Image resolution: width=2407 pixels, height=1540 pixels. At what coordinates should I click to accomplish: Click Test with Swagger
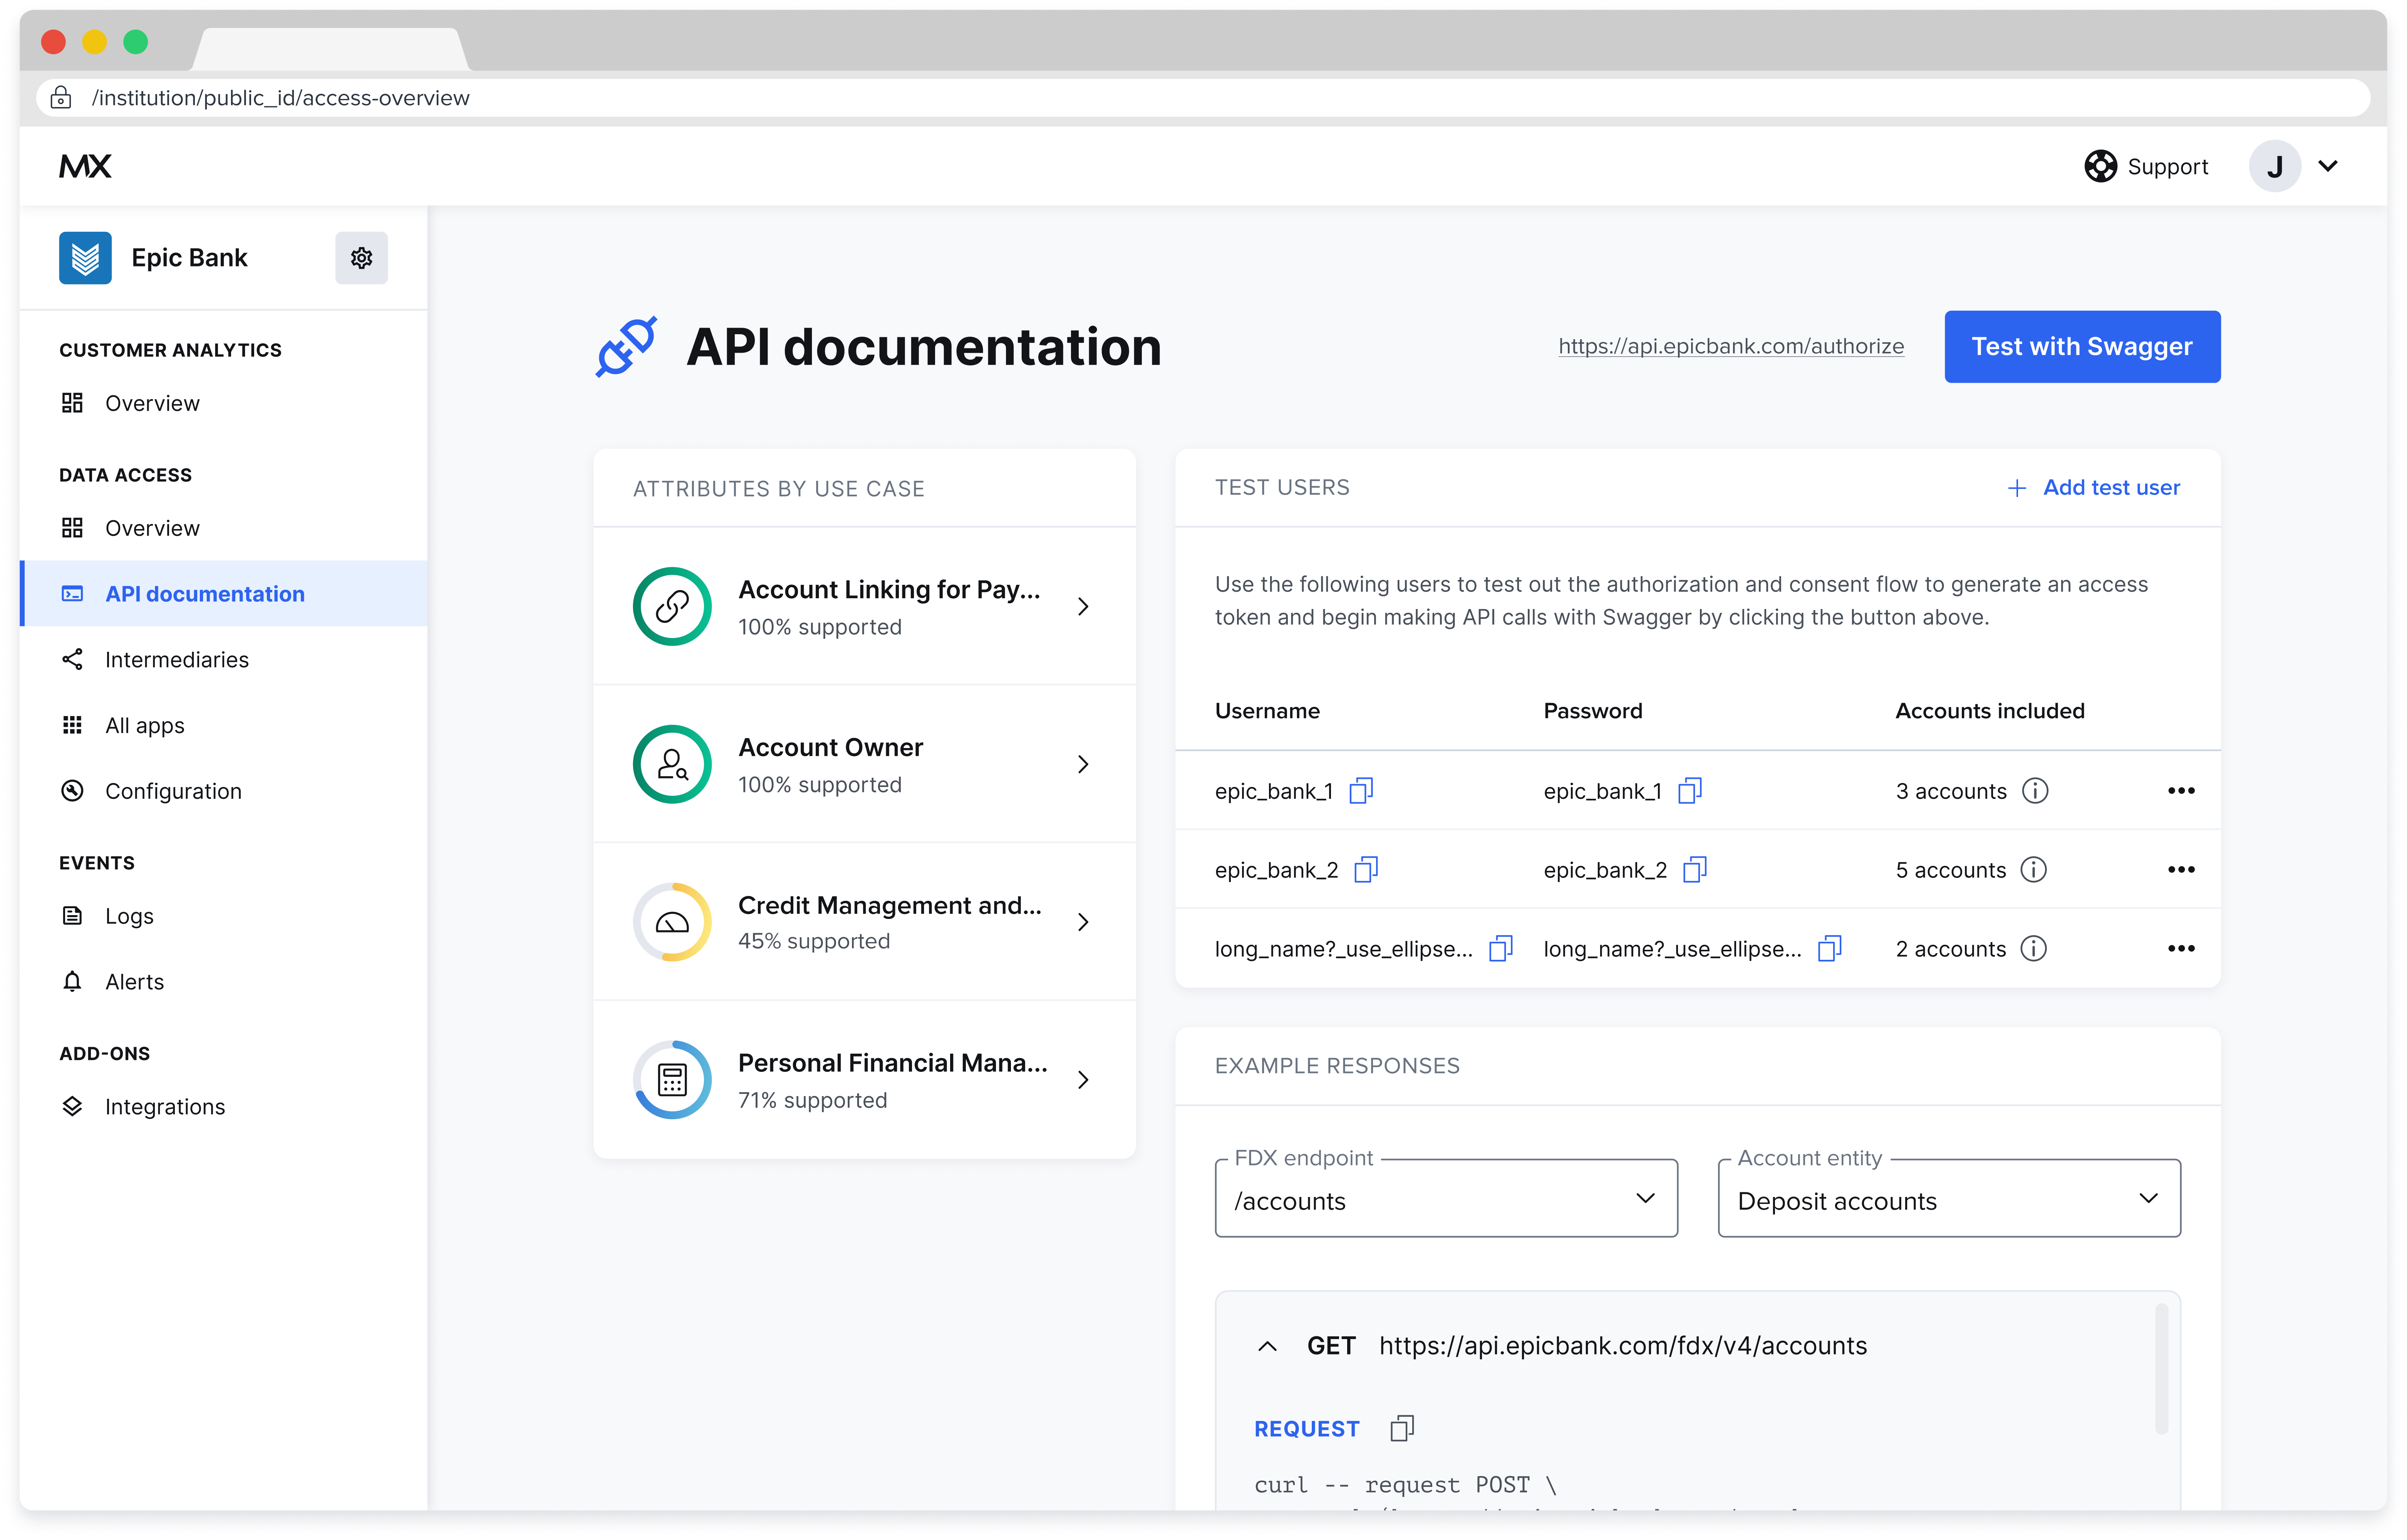point(2082,346)
